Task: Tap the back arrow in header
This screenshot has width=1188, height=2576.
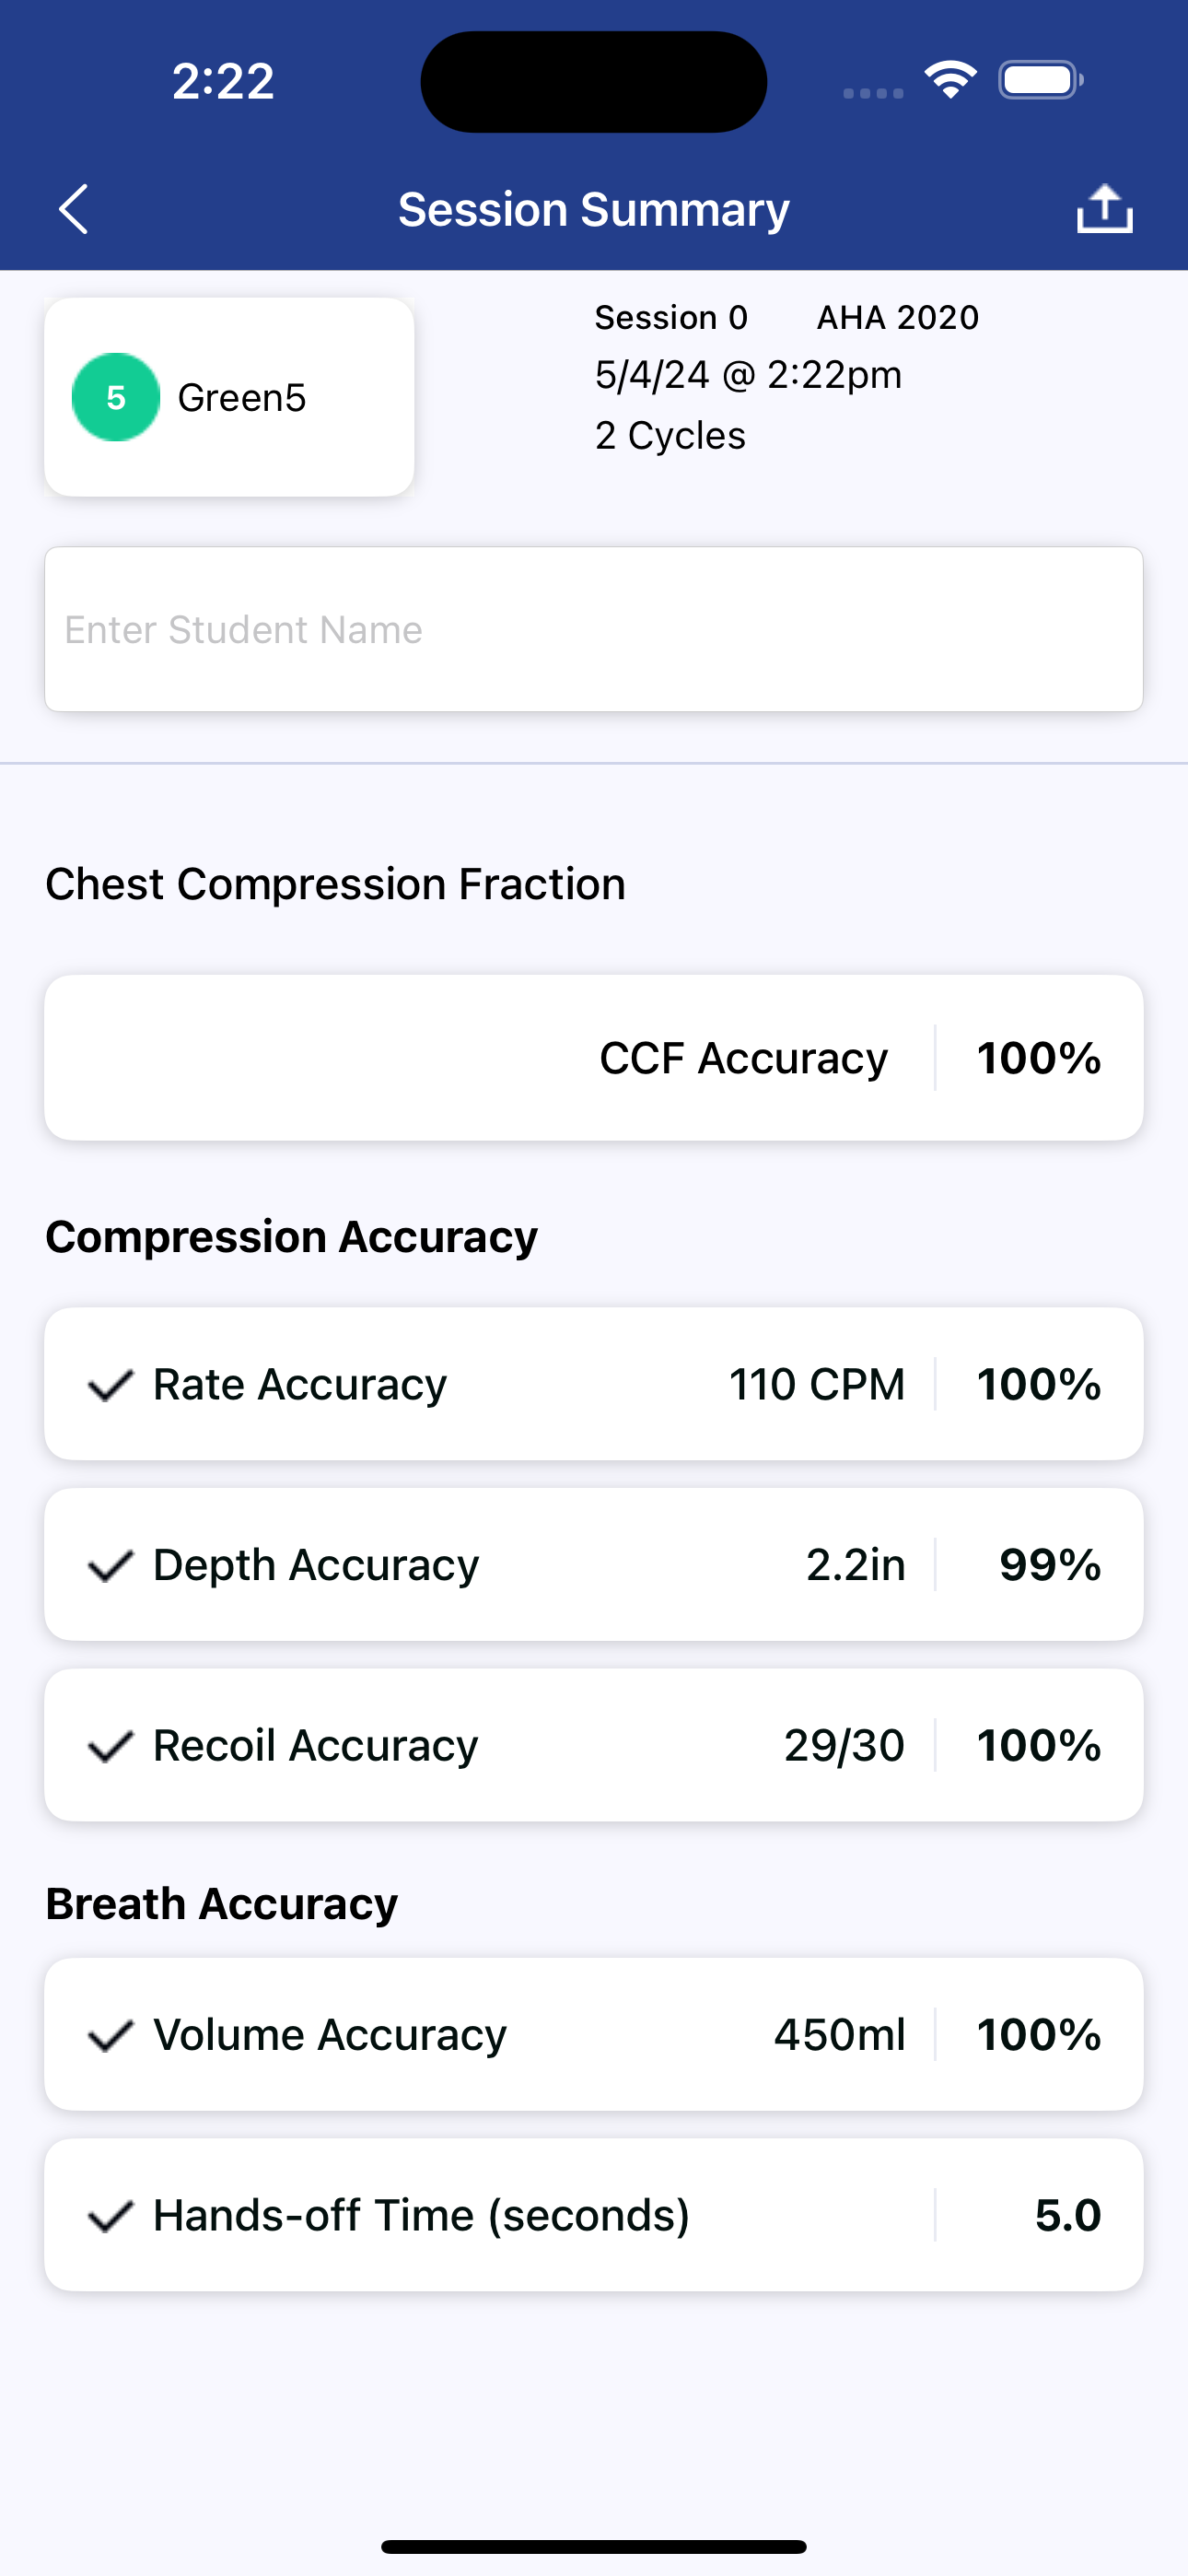Action: click(x=74, y=209)
